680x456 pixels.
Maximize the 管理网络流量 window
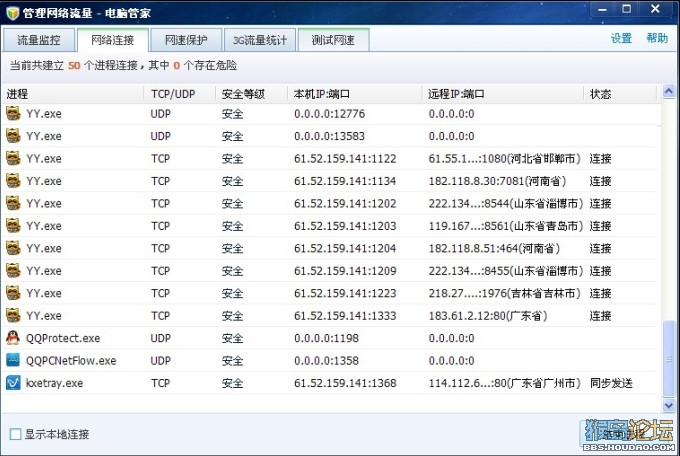tap(626, 9)
